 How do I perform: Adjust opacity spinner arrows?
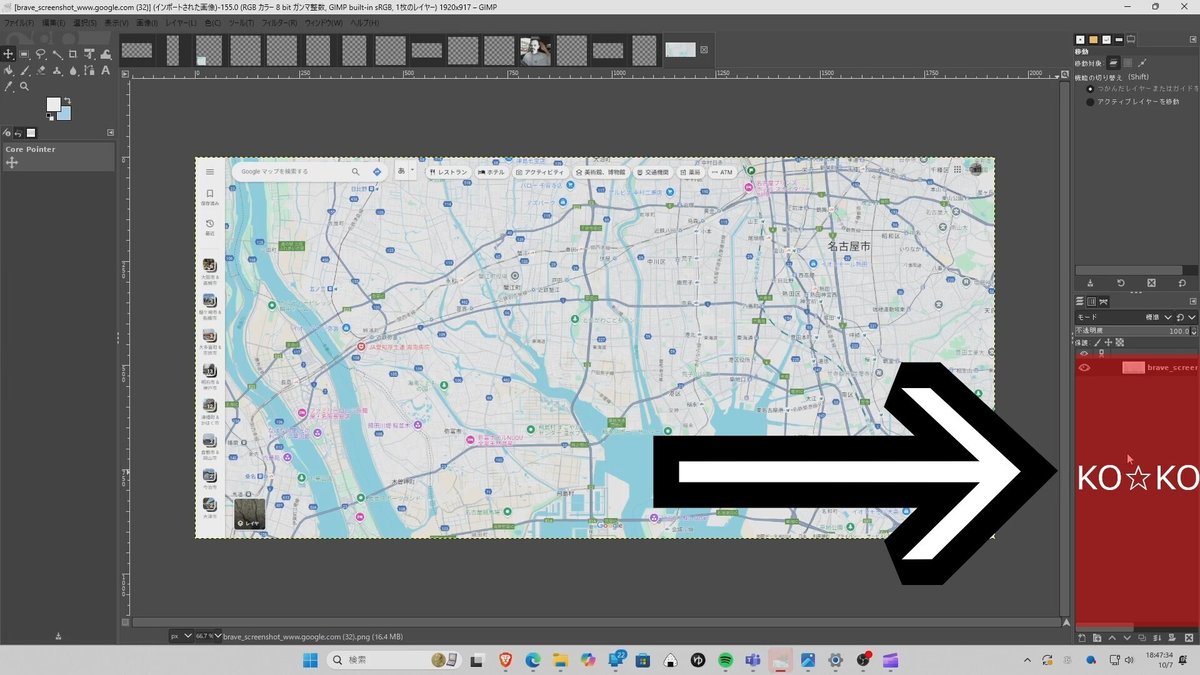click(1193, 331)
